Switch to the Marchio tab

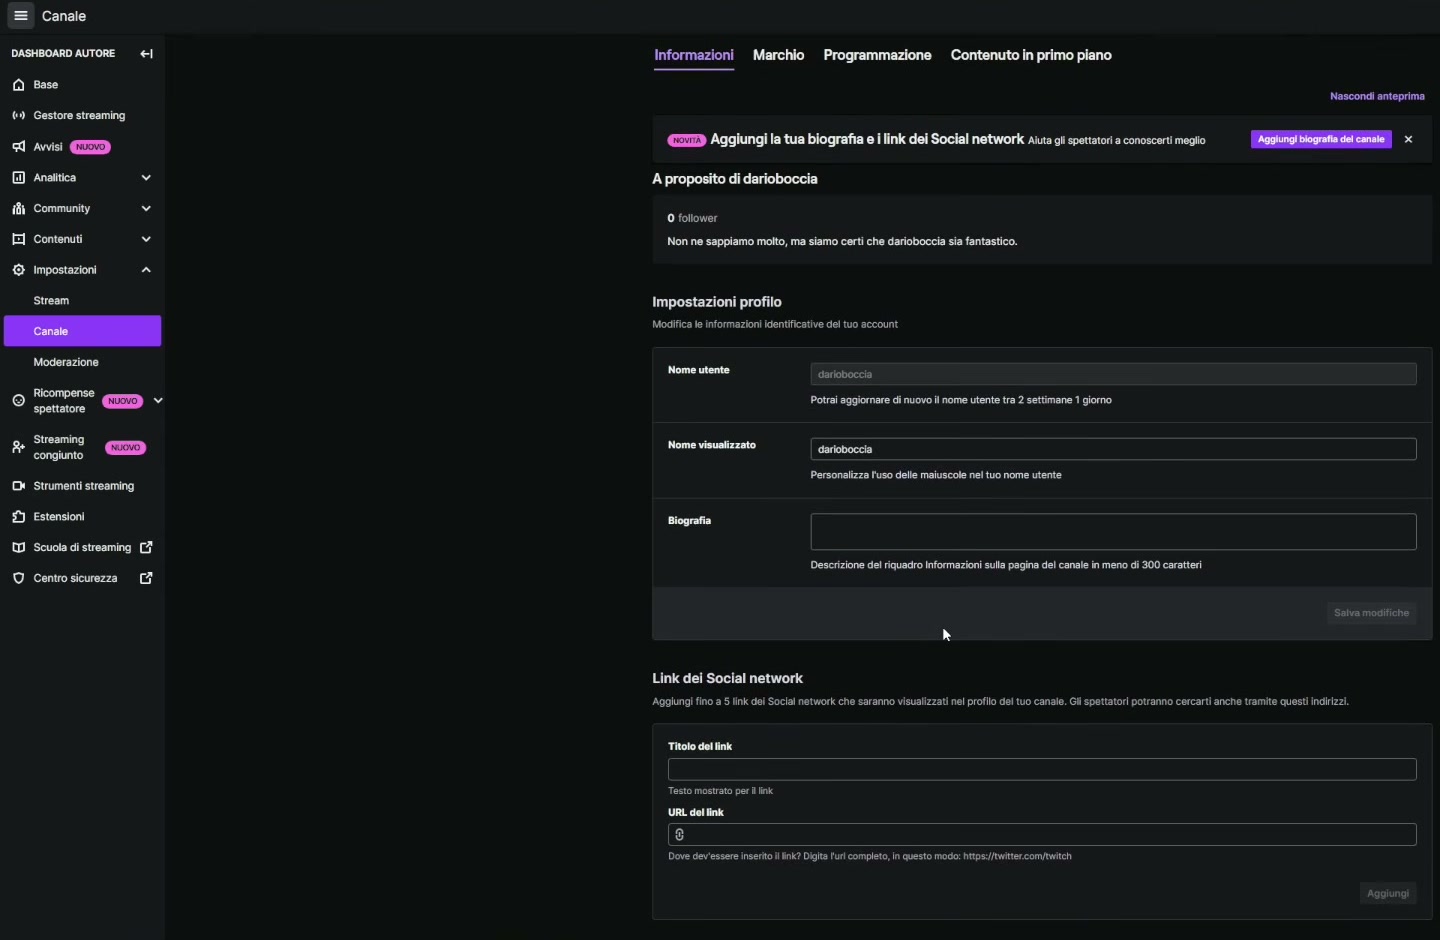tap(778, 55)
